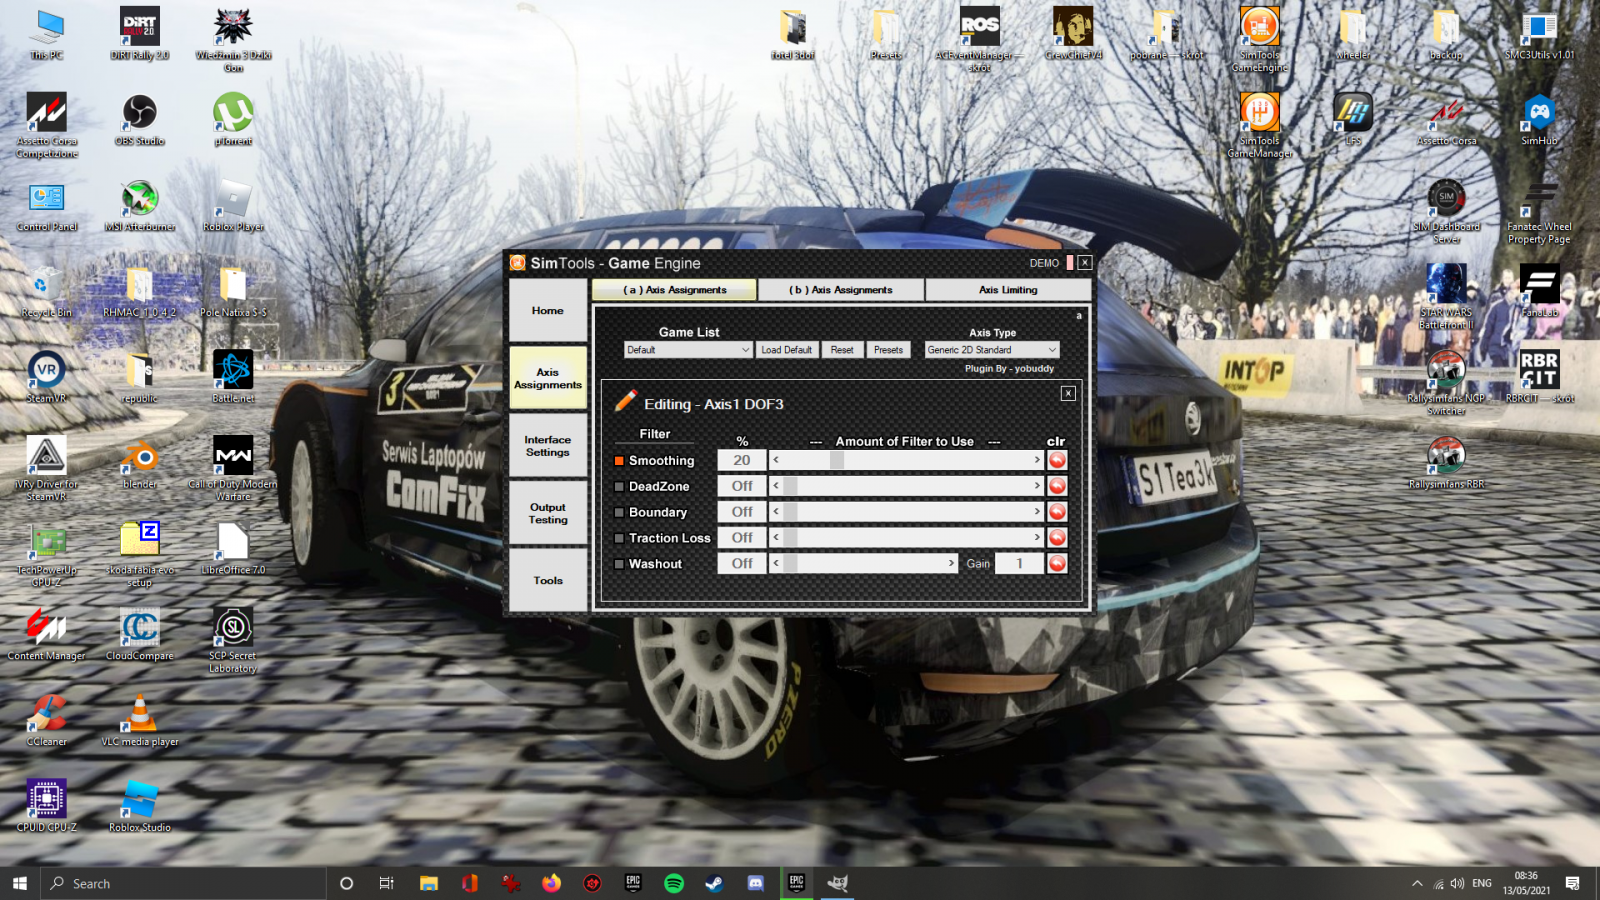
Task: Open SimHub desktop icon
Action: tap(1539, 120)
